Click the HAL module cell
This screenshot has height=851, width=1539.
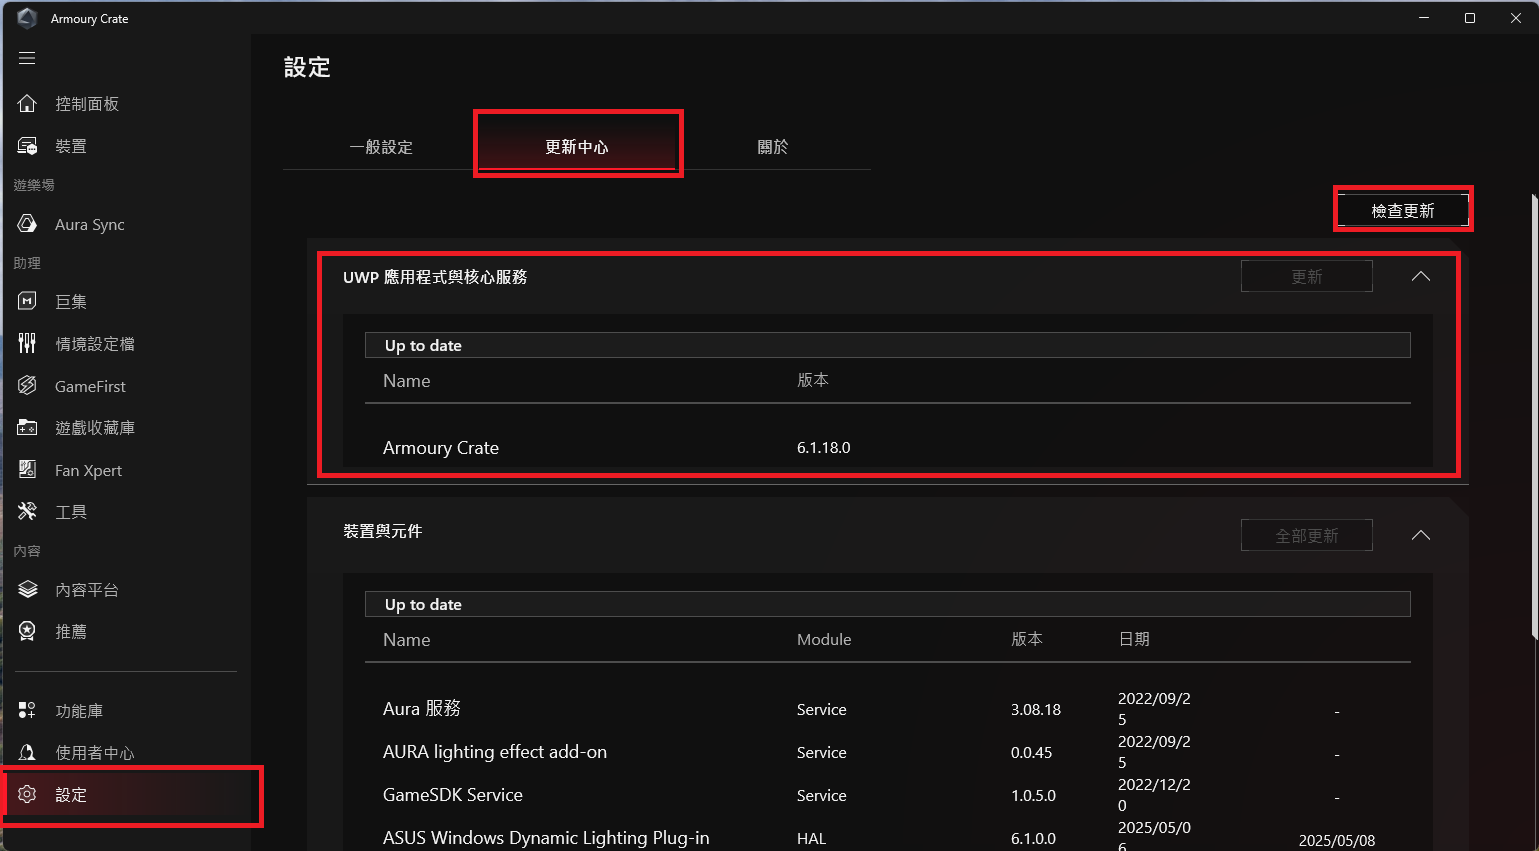pyautogui.click(x=812, y=838)
